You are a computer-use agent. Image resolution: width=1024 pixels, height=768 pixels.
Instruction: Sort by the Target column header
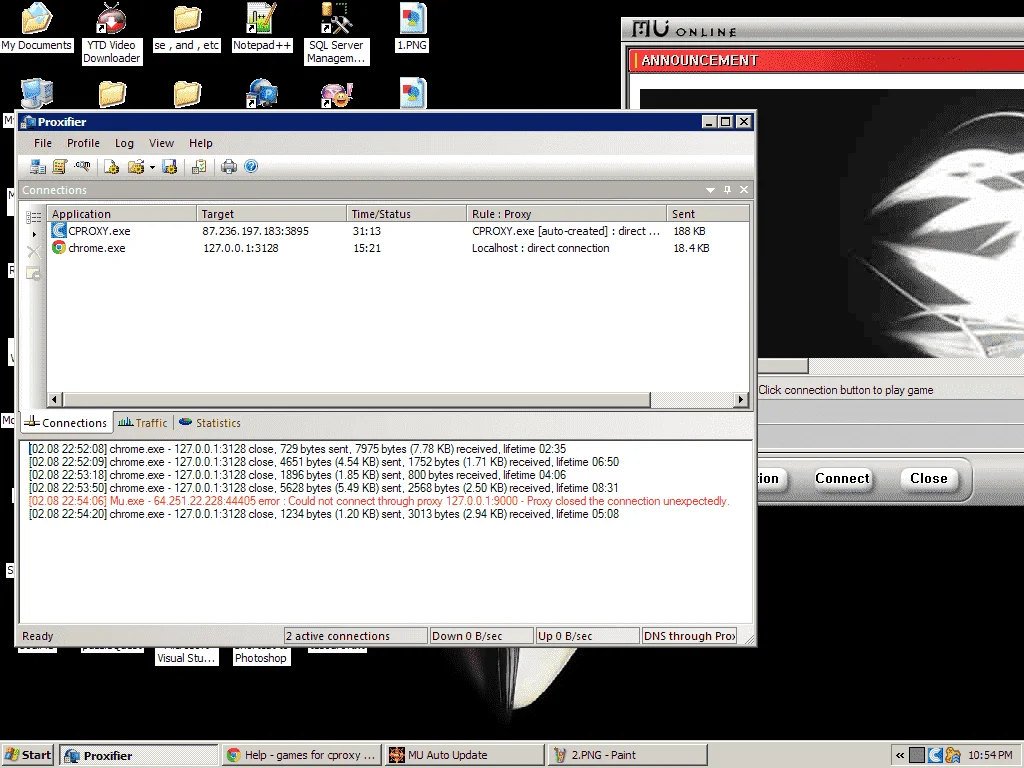(272, 214)
